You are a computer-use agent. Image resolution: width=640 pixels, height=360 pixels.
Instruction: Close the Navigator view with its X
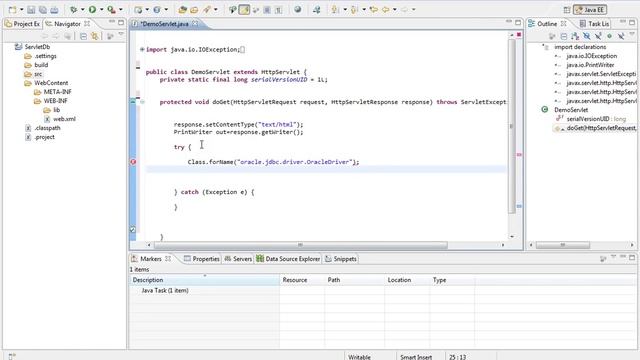(x=87, y=24)
